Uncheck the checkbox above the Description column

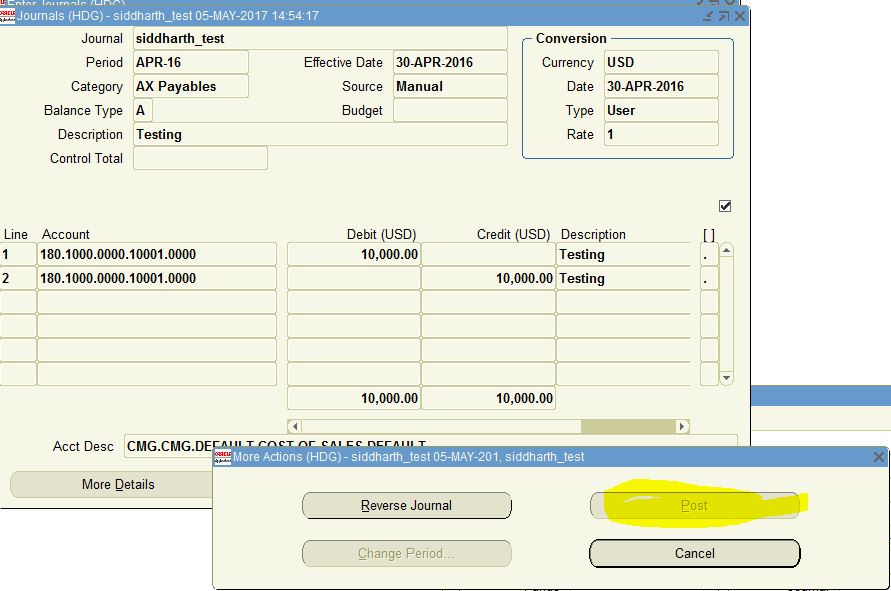(x=724, y=205)
